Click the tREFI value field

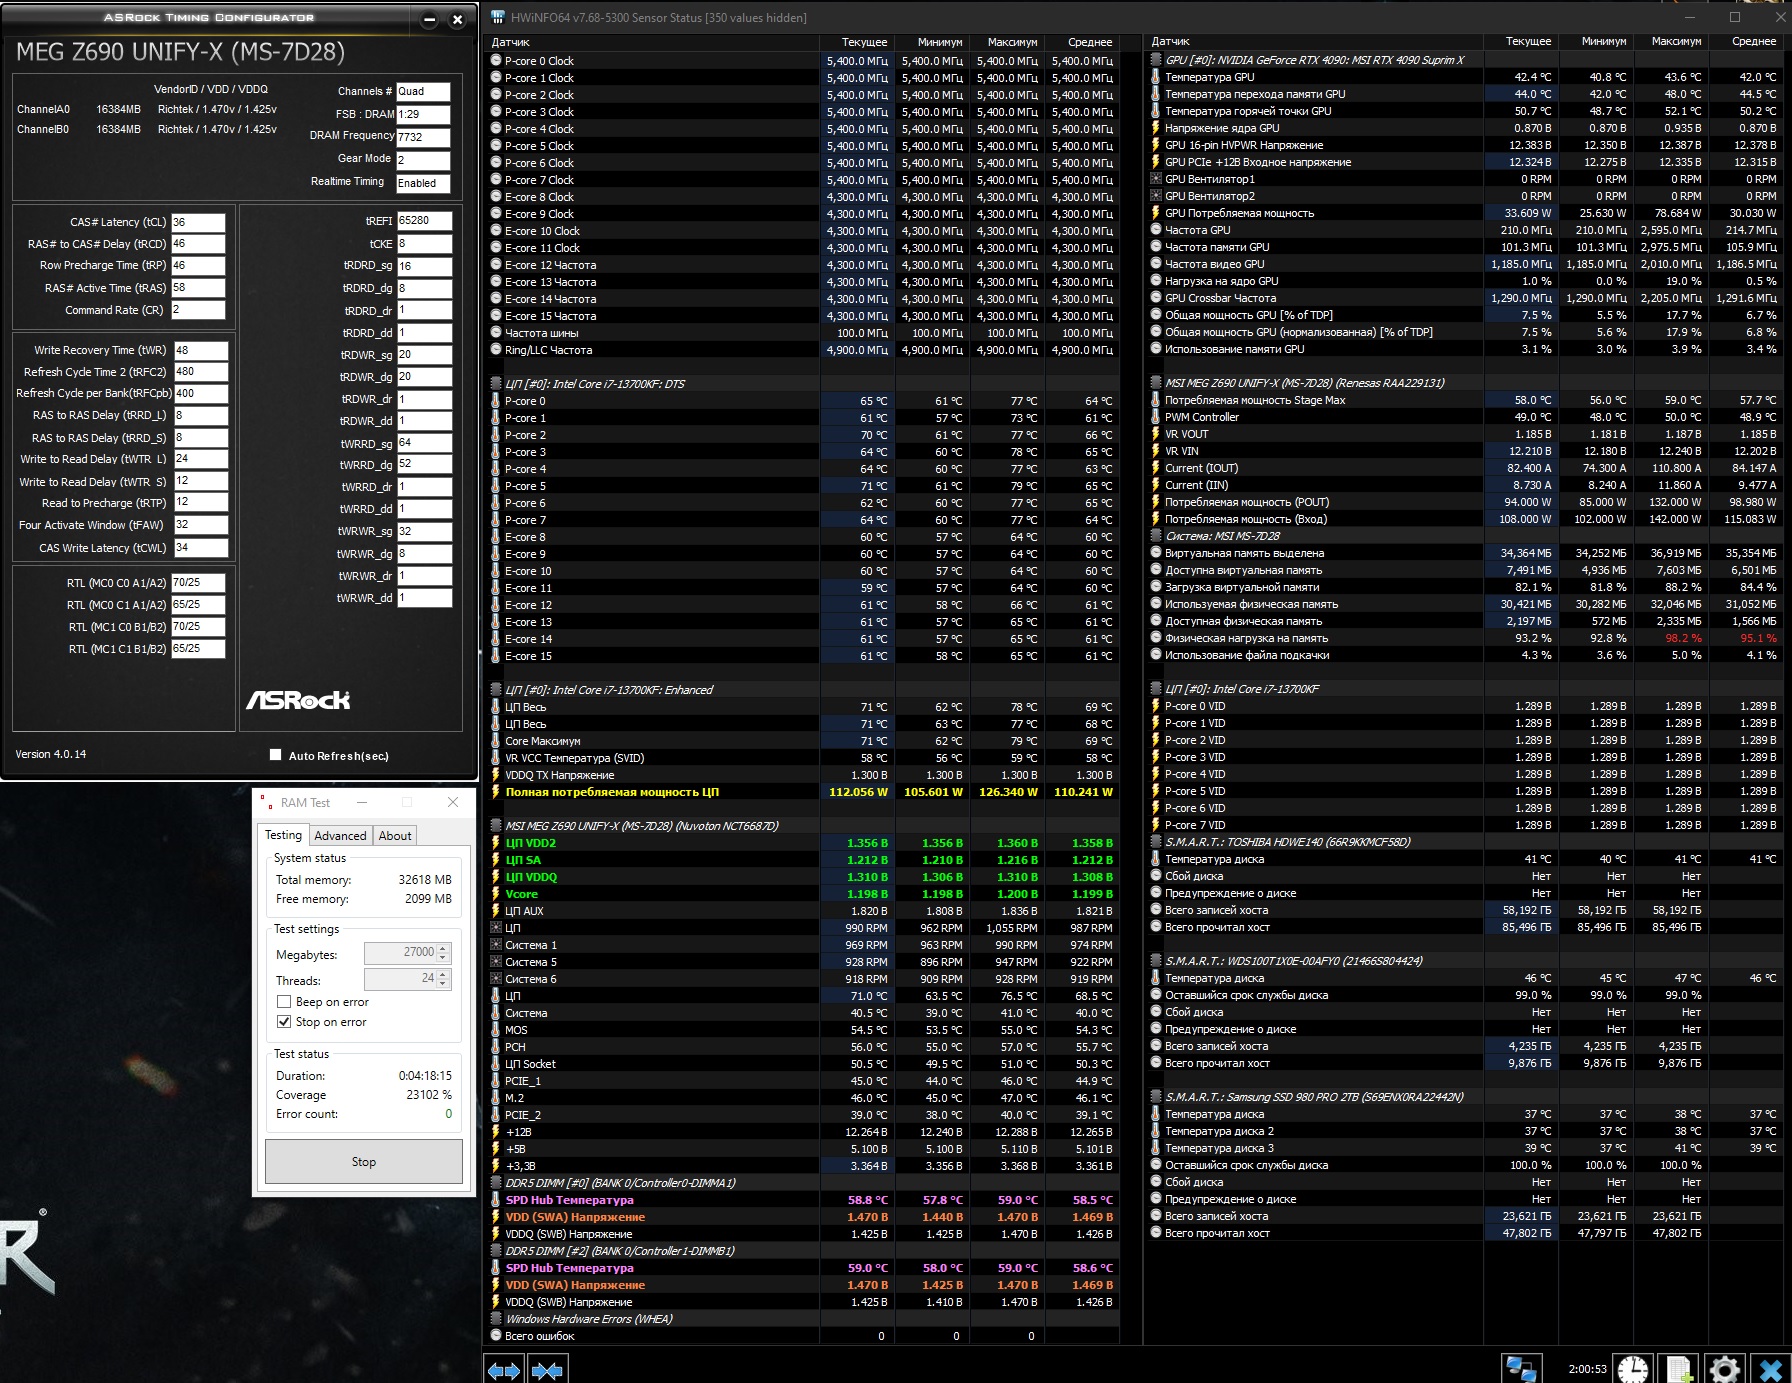(x=424, y=221)
